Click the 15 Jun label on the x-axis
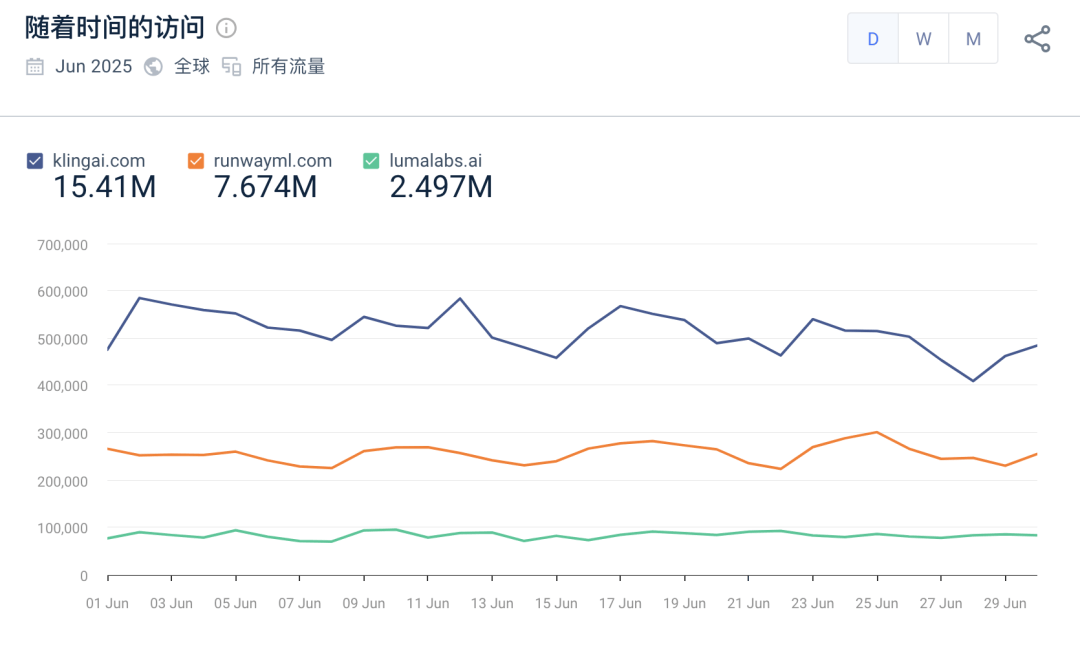The image size is (1080, 645). click(x=556, y=604)
